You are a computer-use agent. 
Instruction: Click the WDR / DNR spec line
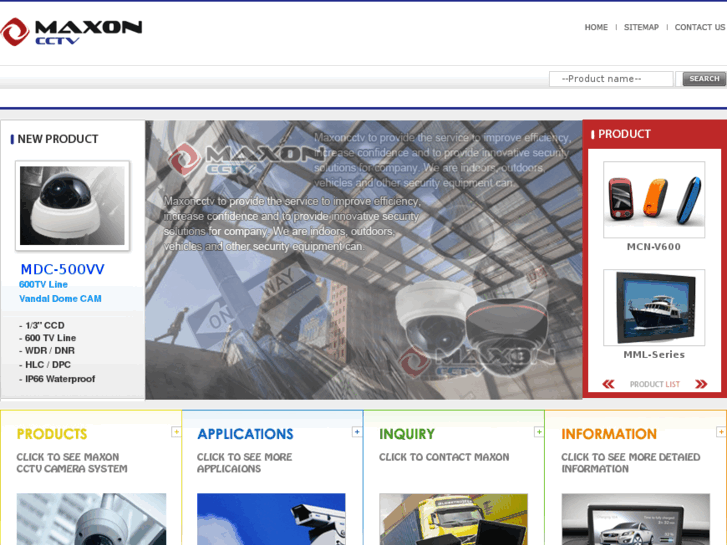point(47,351)
